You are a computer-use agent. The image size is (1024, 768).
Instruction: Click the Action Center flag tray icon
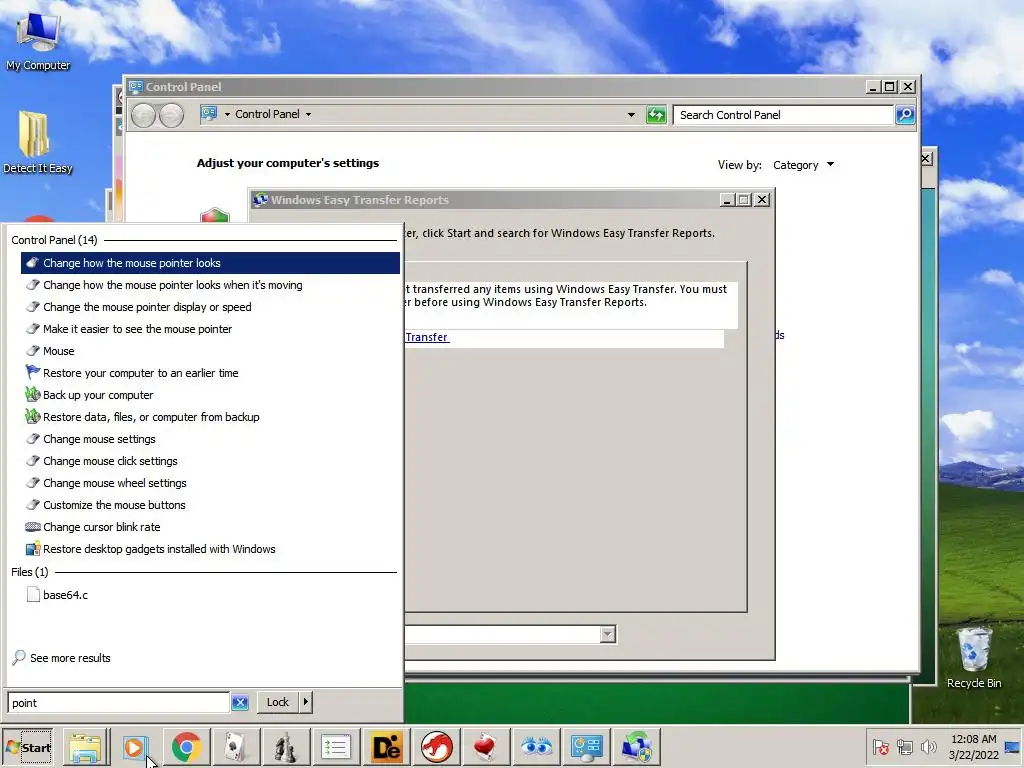click(x=880, y=747)
